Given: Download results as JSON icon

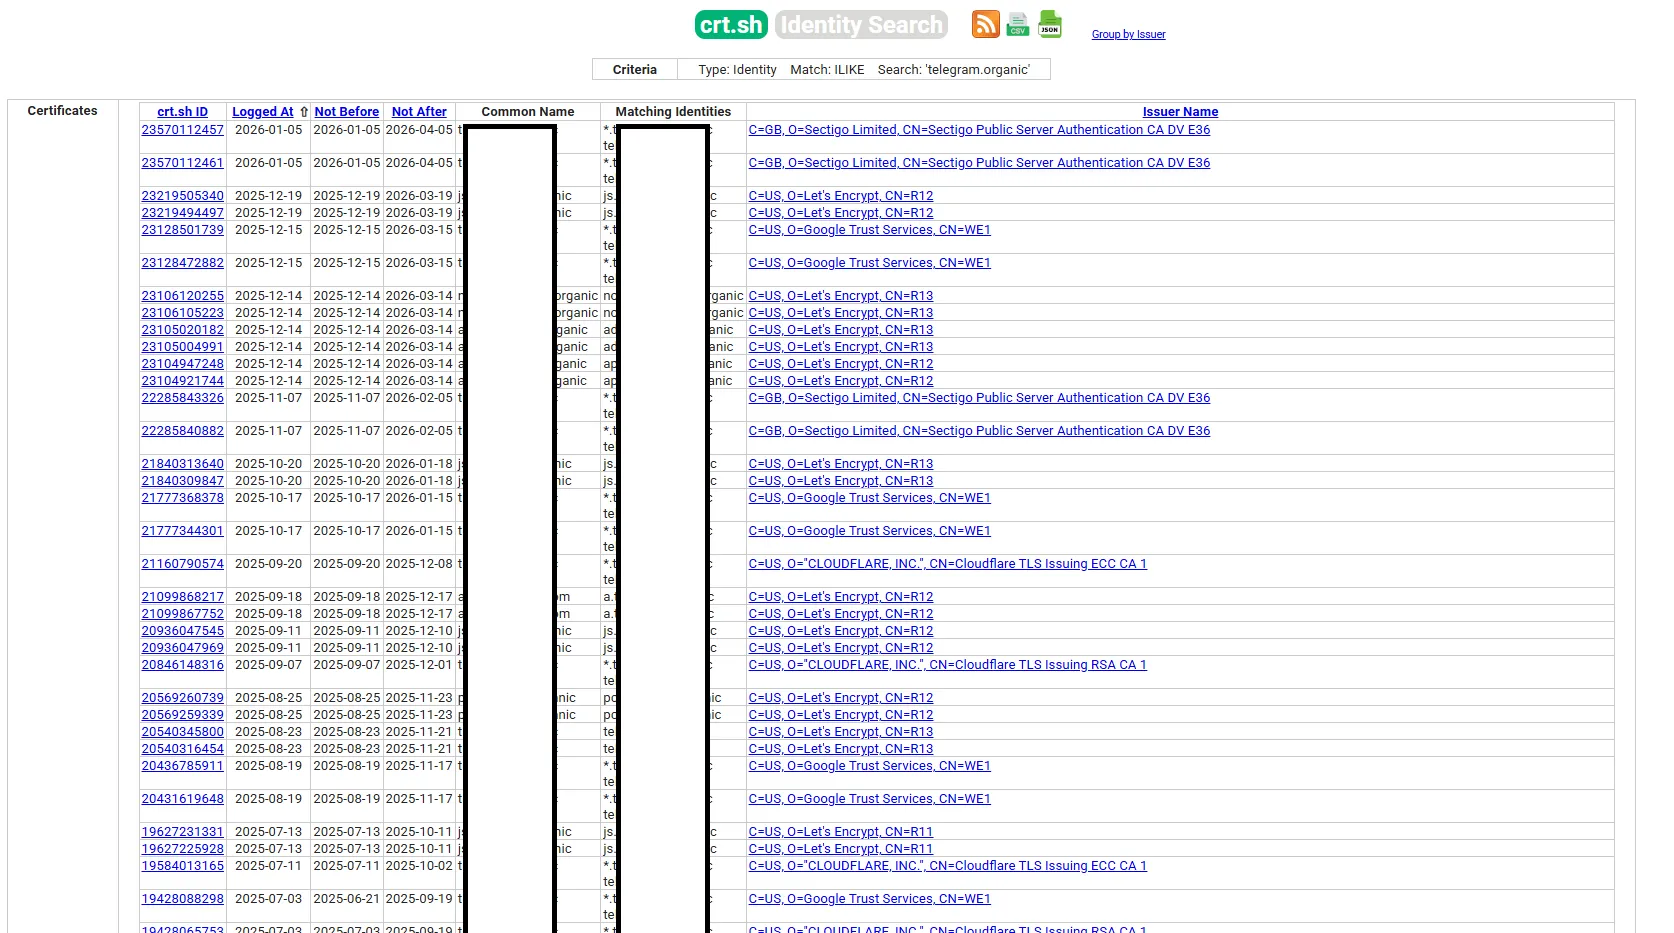Looking at the screenshot, I should click(x=1050, y=24).
